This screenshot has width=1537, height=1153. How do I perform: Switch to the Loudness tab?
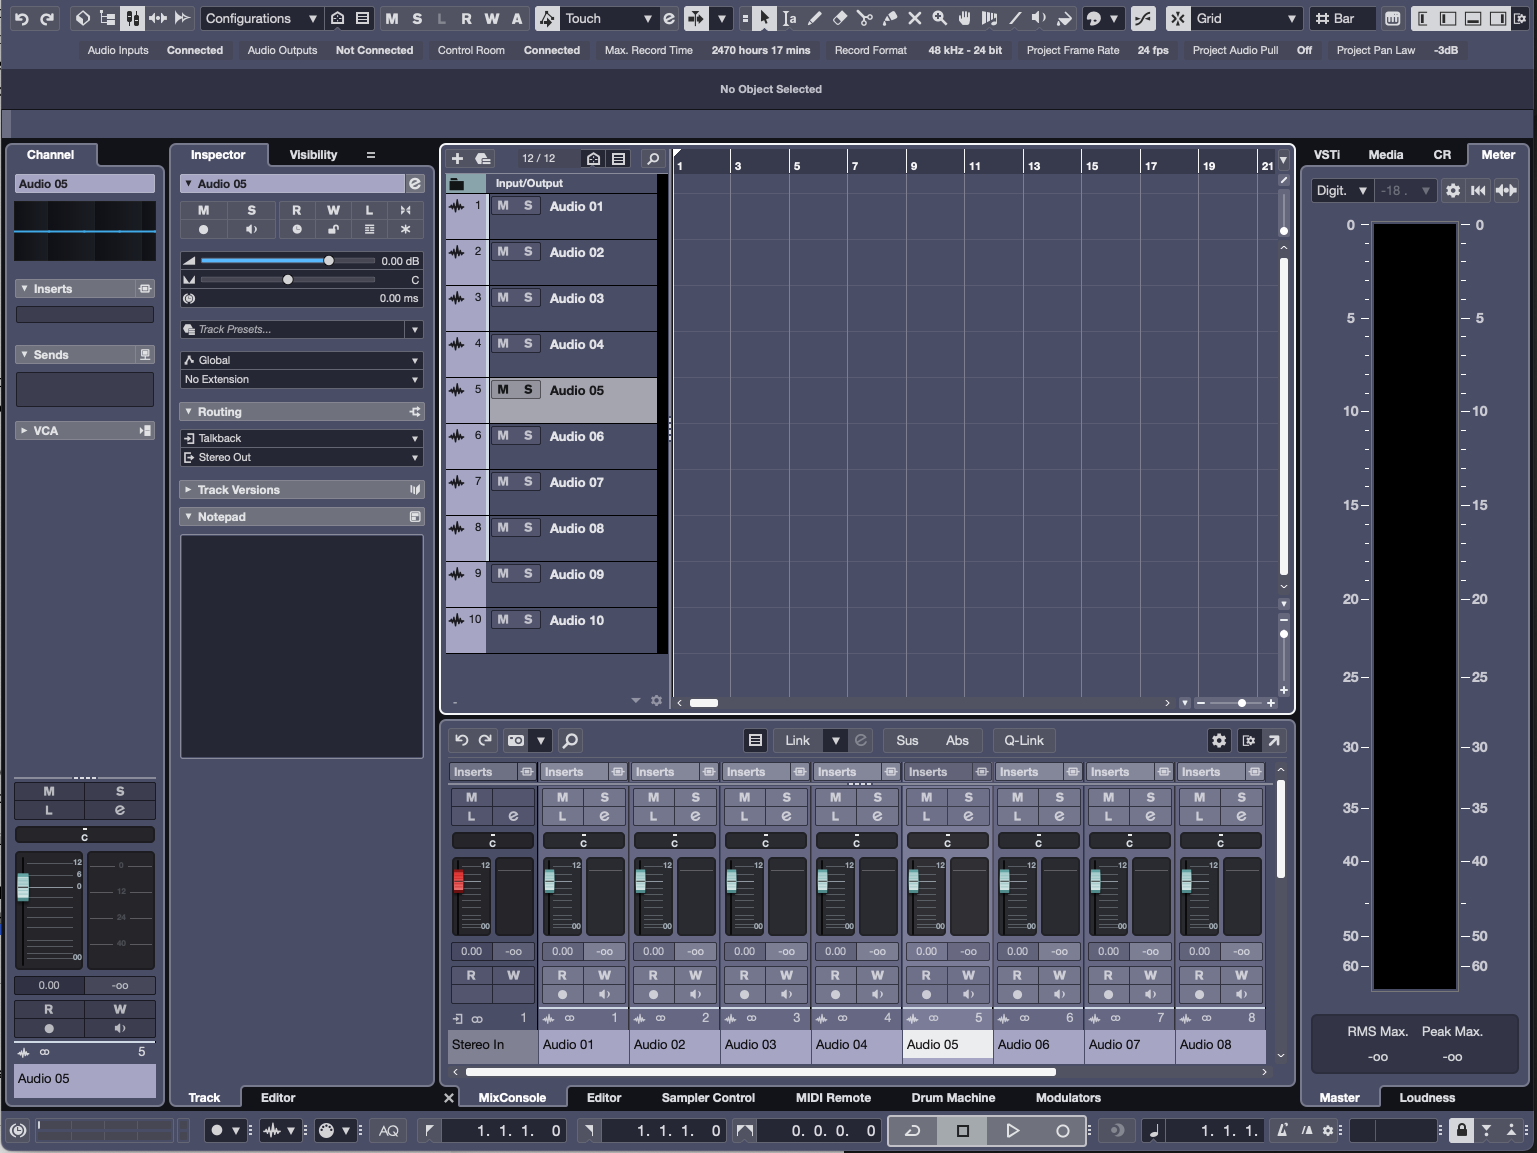click(x=1426, y=1097)
